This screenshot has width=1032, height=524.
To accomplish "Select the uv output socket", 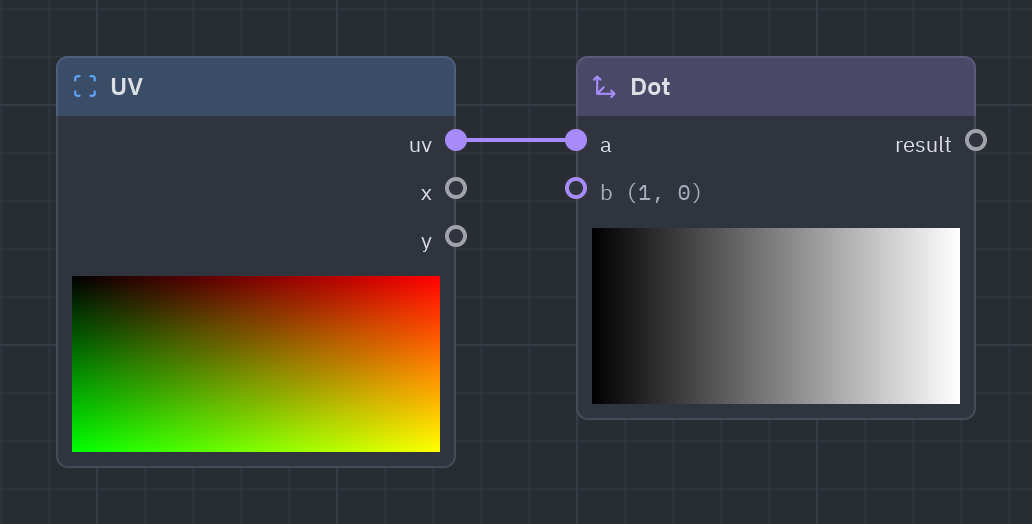I will pyautogui.click(x=456, y=140).
